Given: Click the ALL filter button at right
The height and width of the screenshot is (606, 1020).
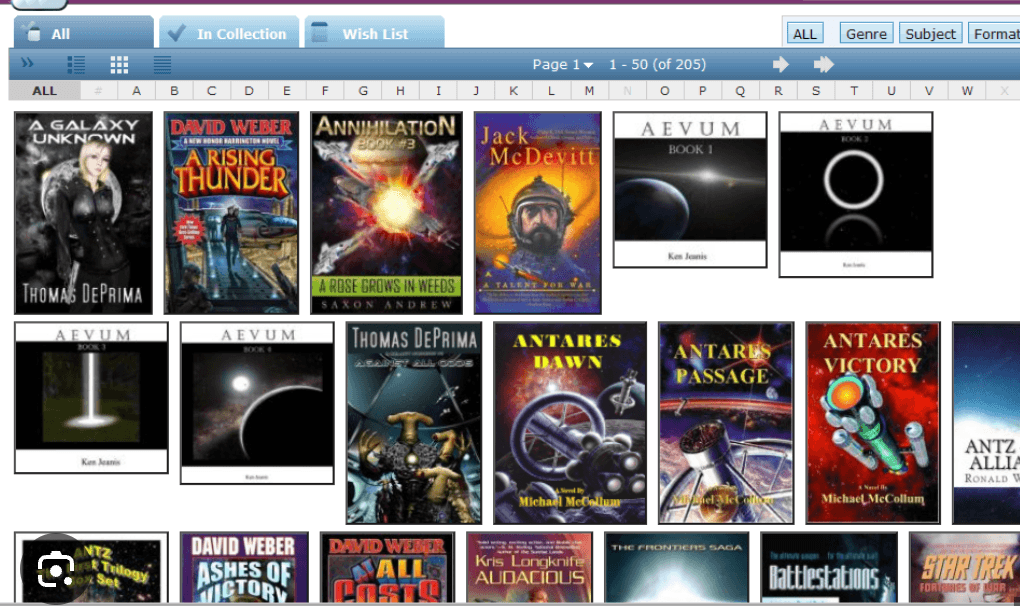Looking at the screenshot, I should click(804, 33).
